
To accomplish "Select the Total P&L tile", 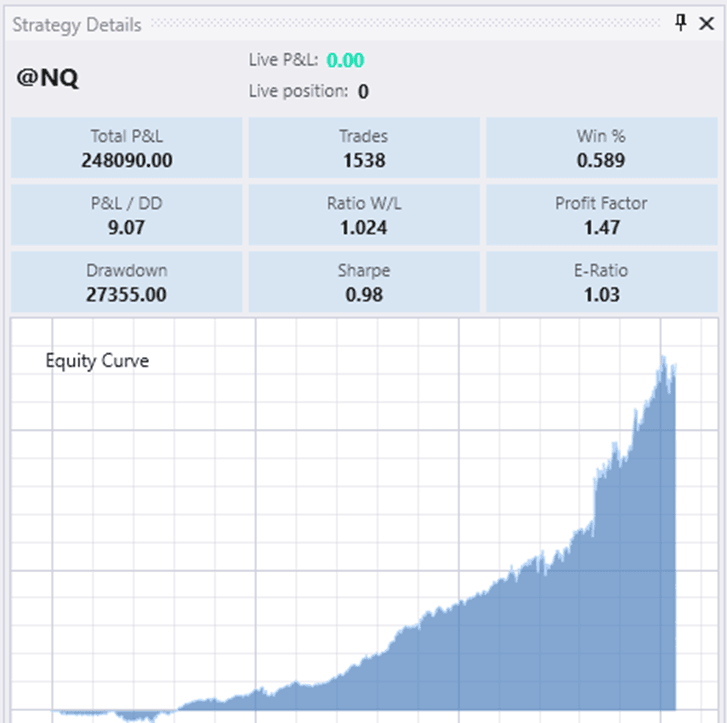I will 127,147.
